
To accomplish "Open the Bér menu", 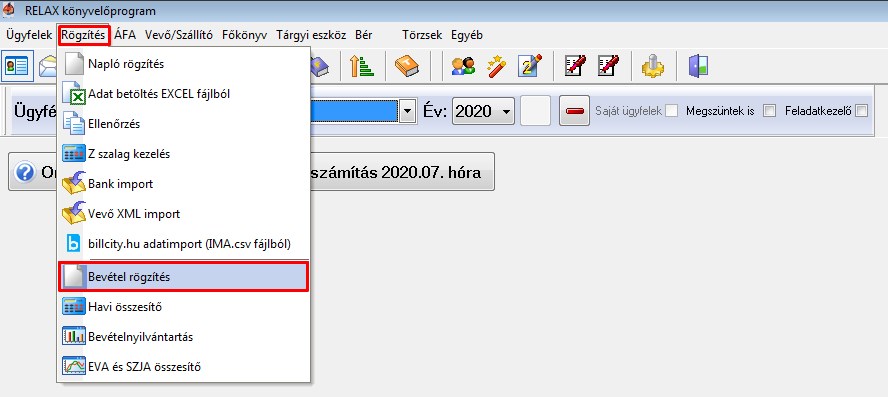I will click(x=364, y=35).
